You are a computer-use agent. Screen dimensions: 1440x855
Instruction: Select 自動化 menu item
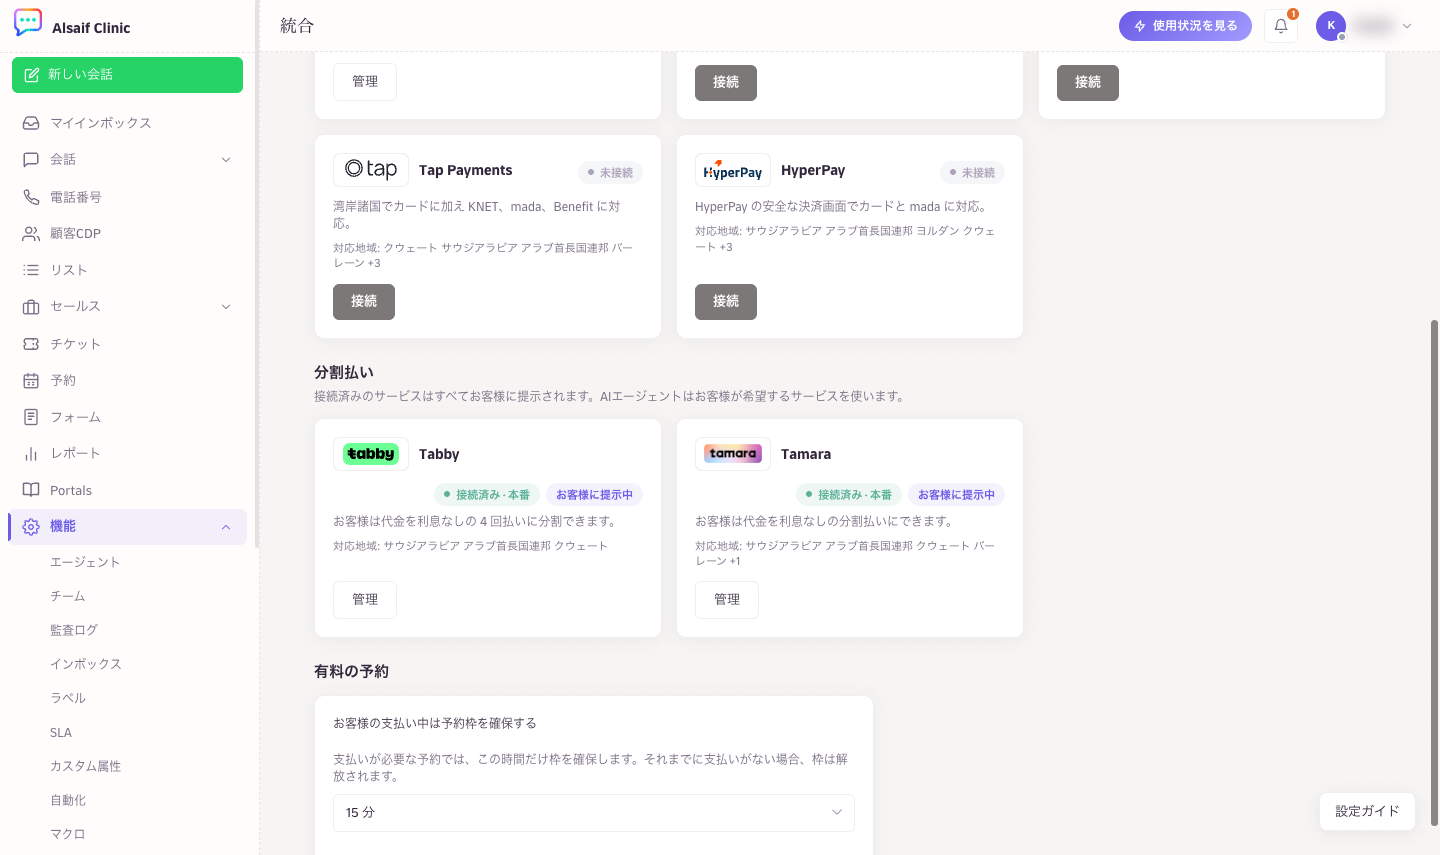pyautogui.click(x=68, y=800)
